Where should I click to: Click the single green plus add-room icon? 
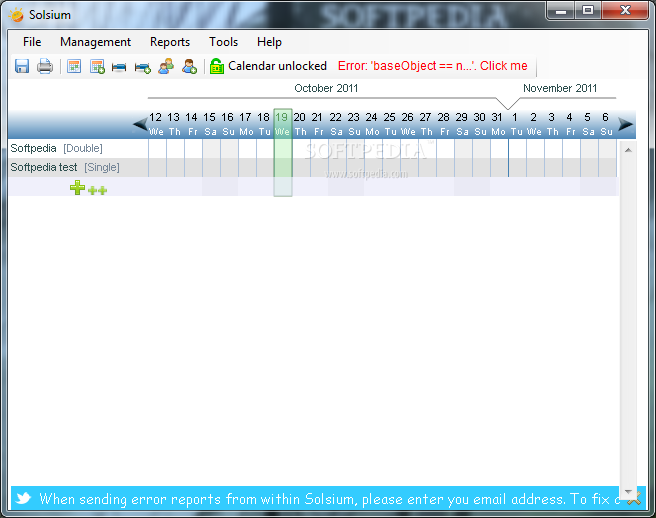[x=77, y=187]
